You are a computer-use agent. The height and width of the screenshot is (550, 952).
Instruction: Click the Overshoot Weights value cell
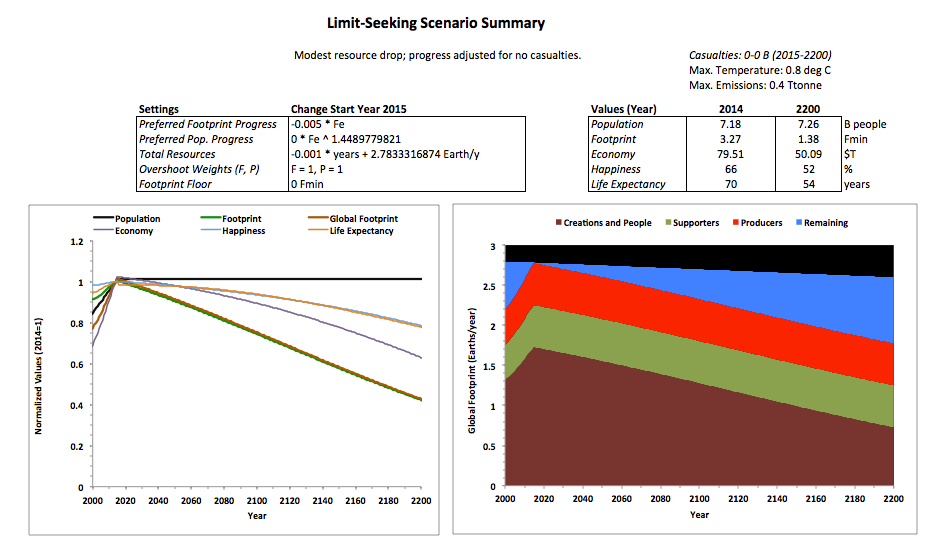tap(406, 169)
